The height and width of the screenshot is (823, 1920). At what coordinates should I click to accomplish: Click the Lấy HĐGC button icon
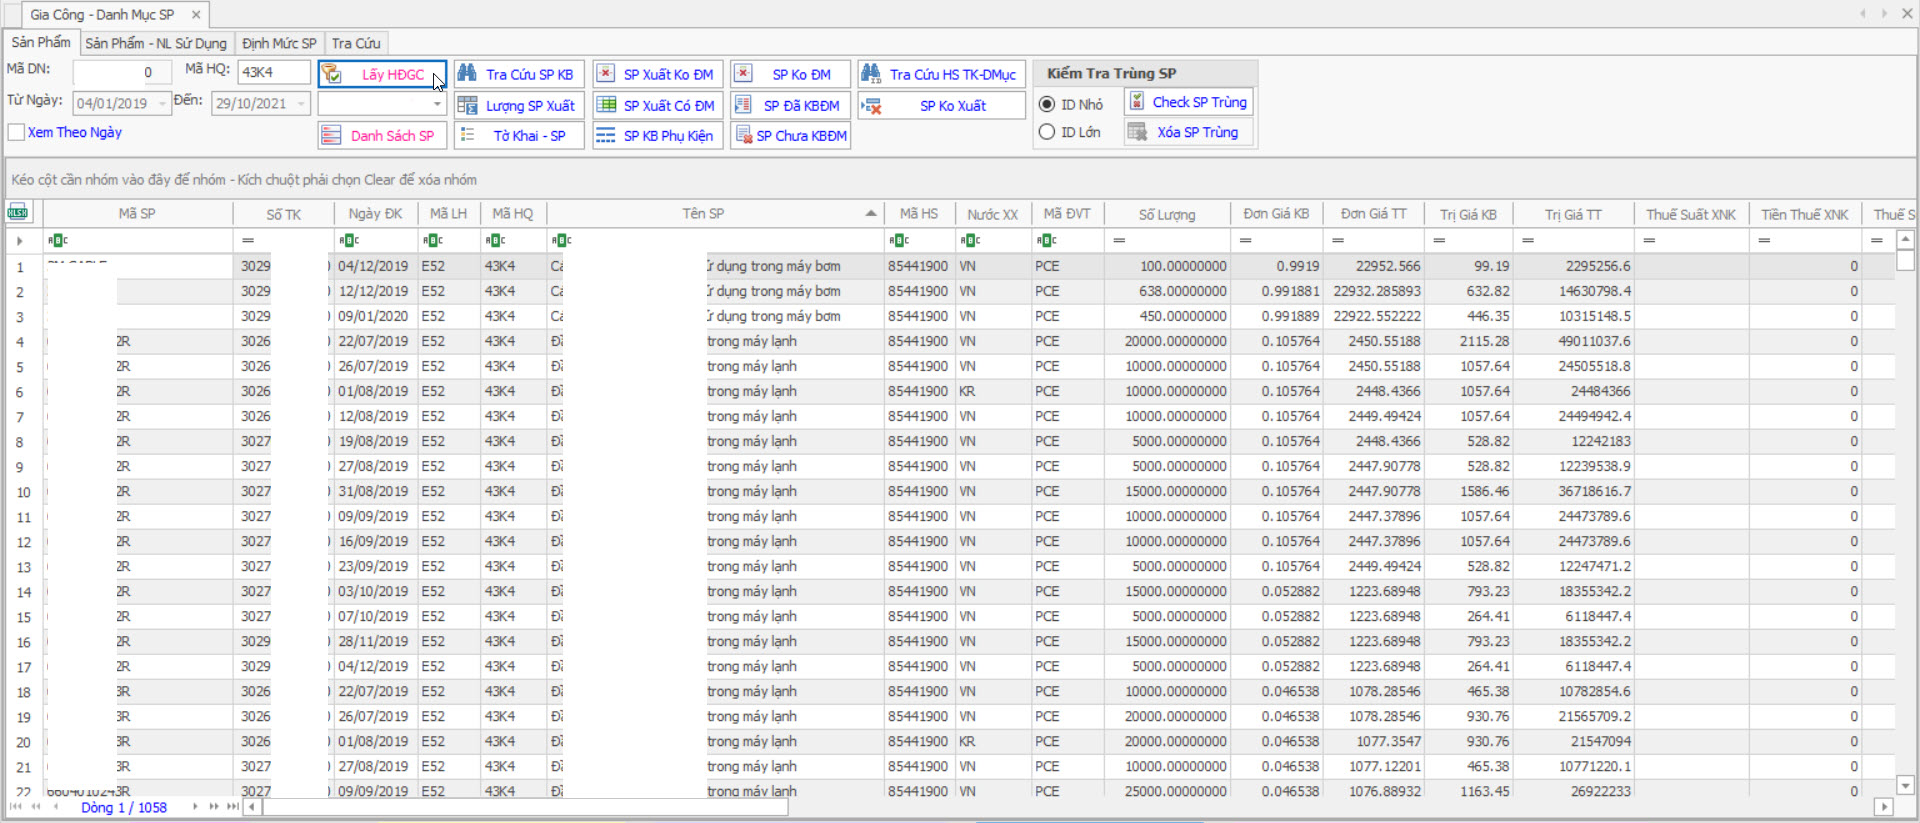[x=333, y=74]
